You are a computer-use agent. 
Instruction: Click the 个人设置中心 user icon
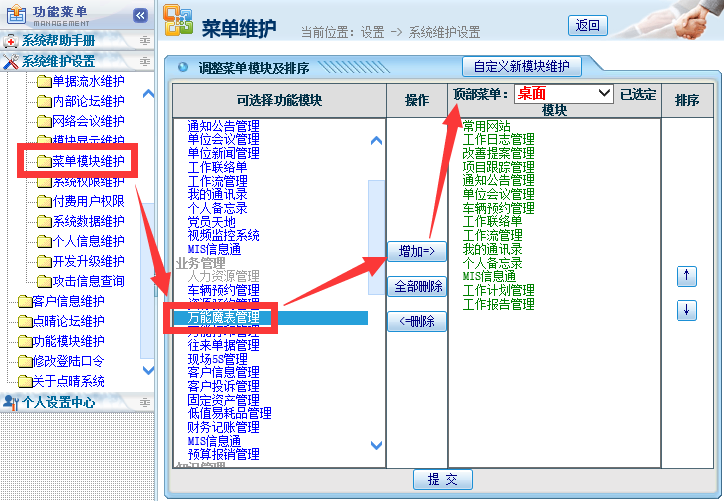(11, 402)
